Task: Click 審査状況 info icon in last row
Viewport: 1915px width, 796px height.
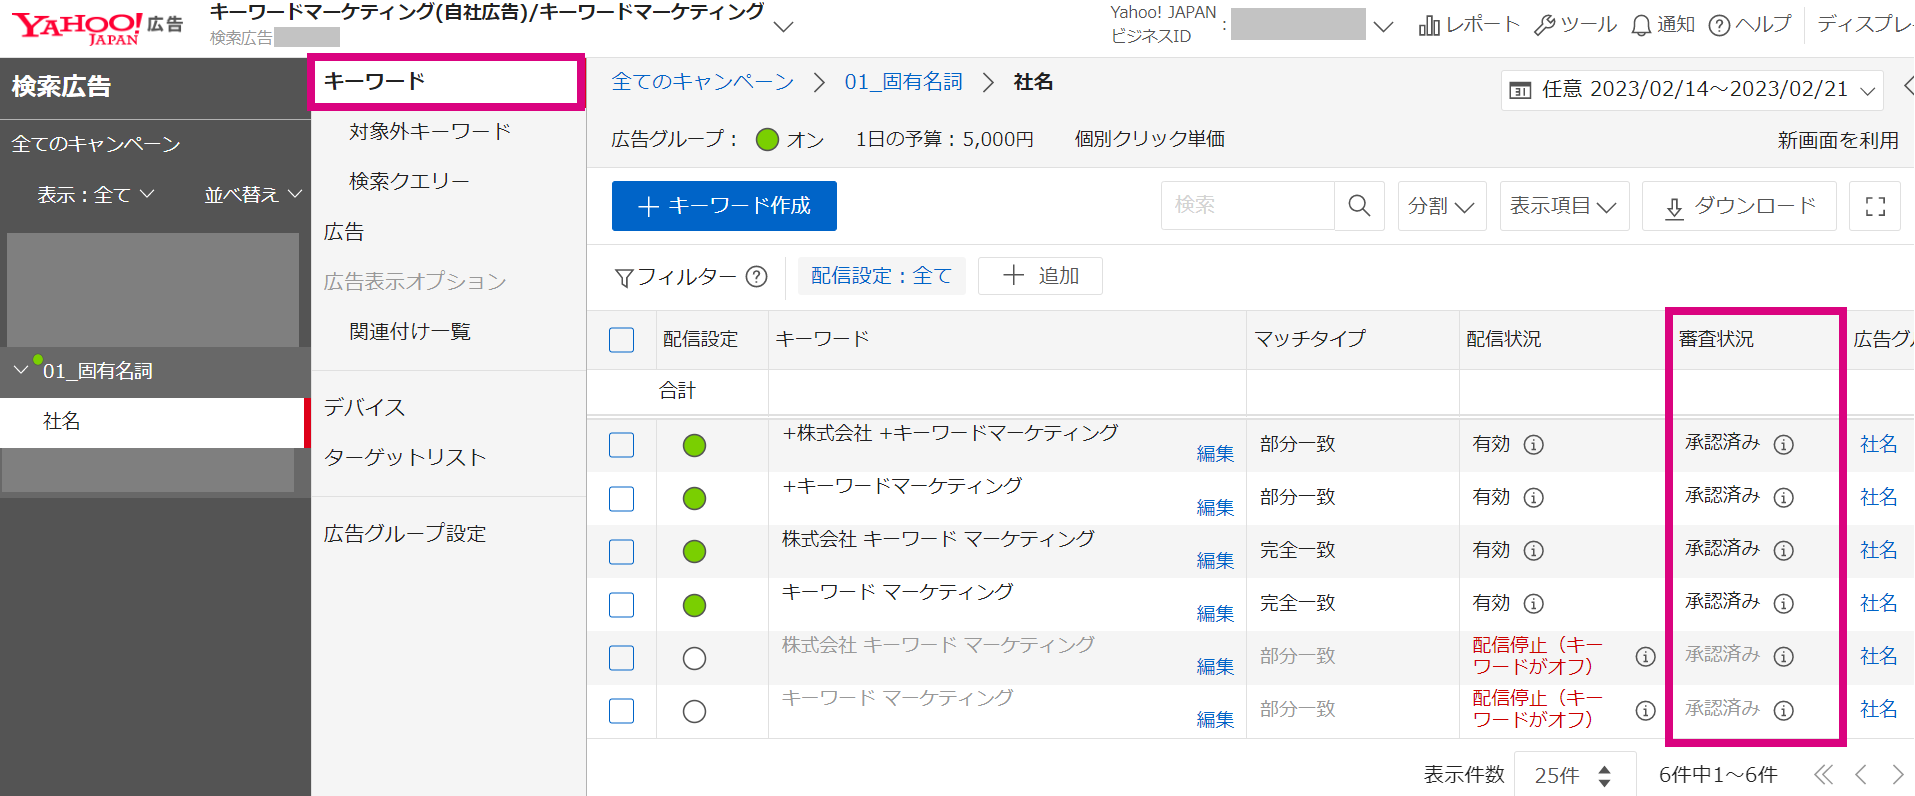Action: point(1784,710)
